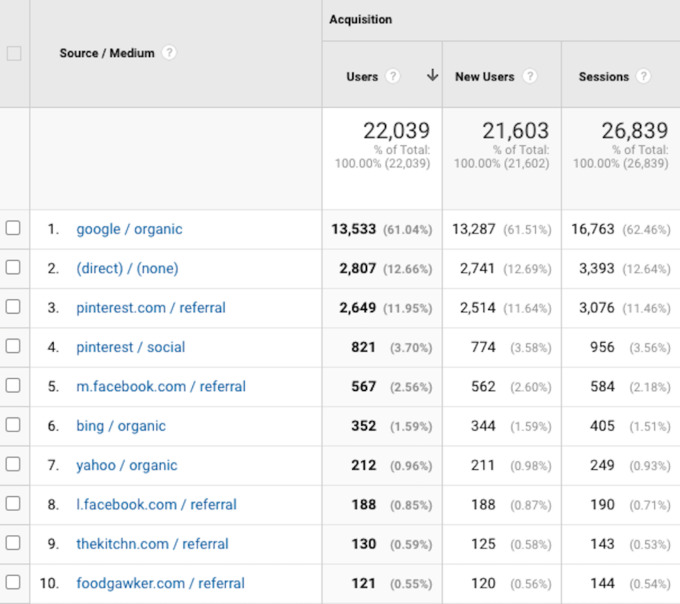Select total new users value 21,603

click(516, 131)
